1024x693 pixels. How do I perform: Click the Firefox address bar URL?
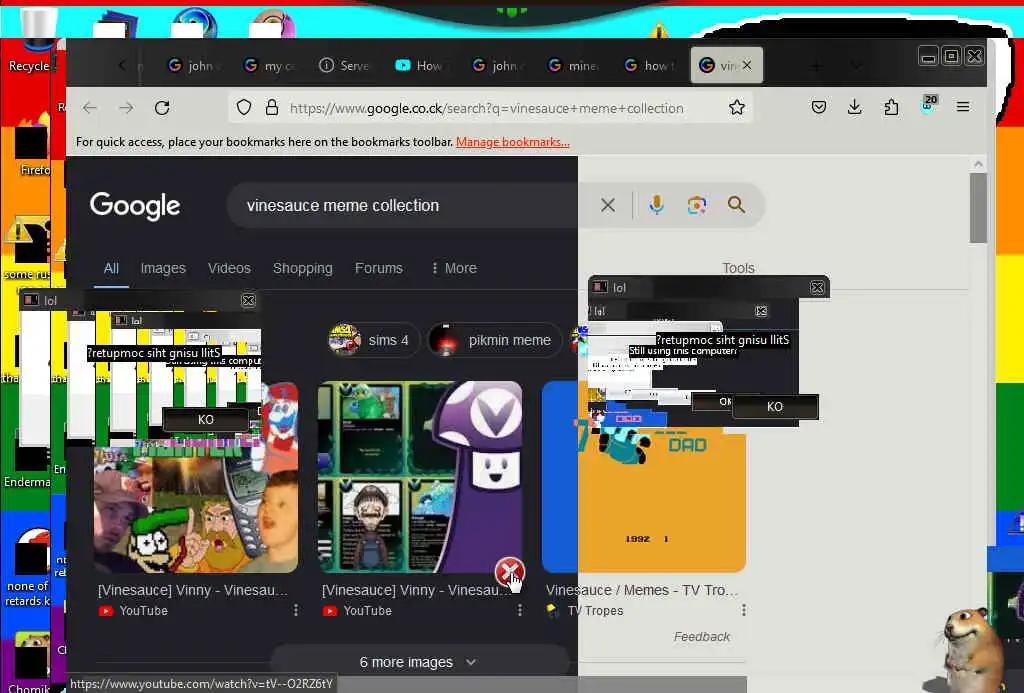[487, 108]
